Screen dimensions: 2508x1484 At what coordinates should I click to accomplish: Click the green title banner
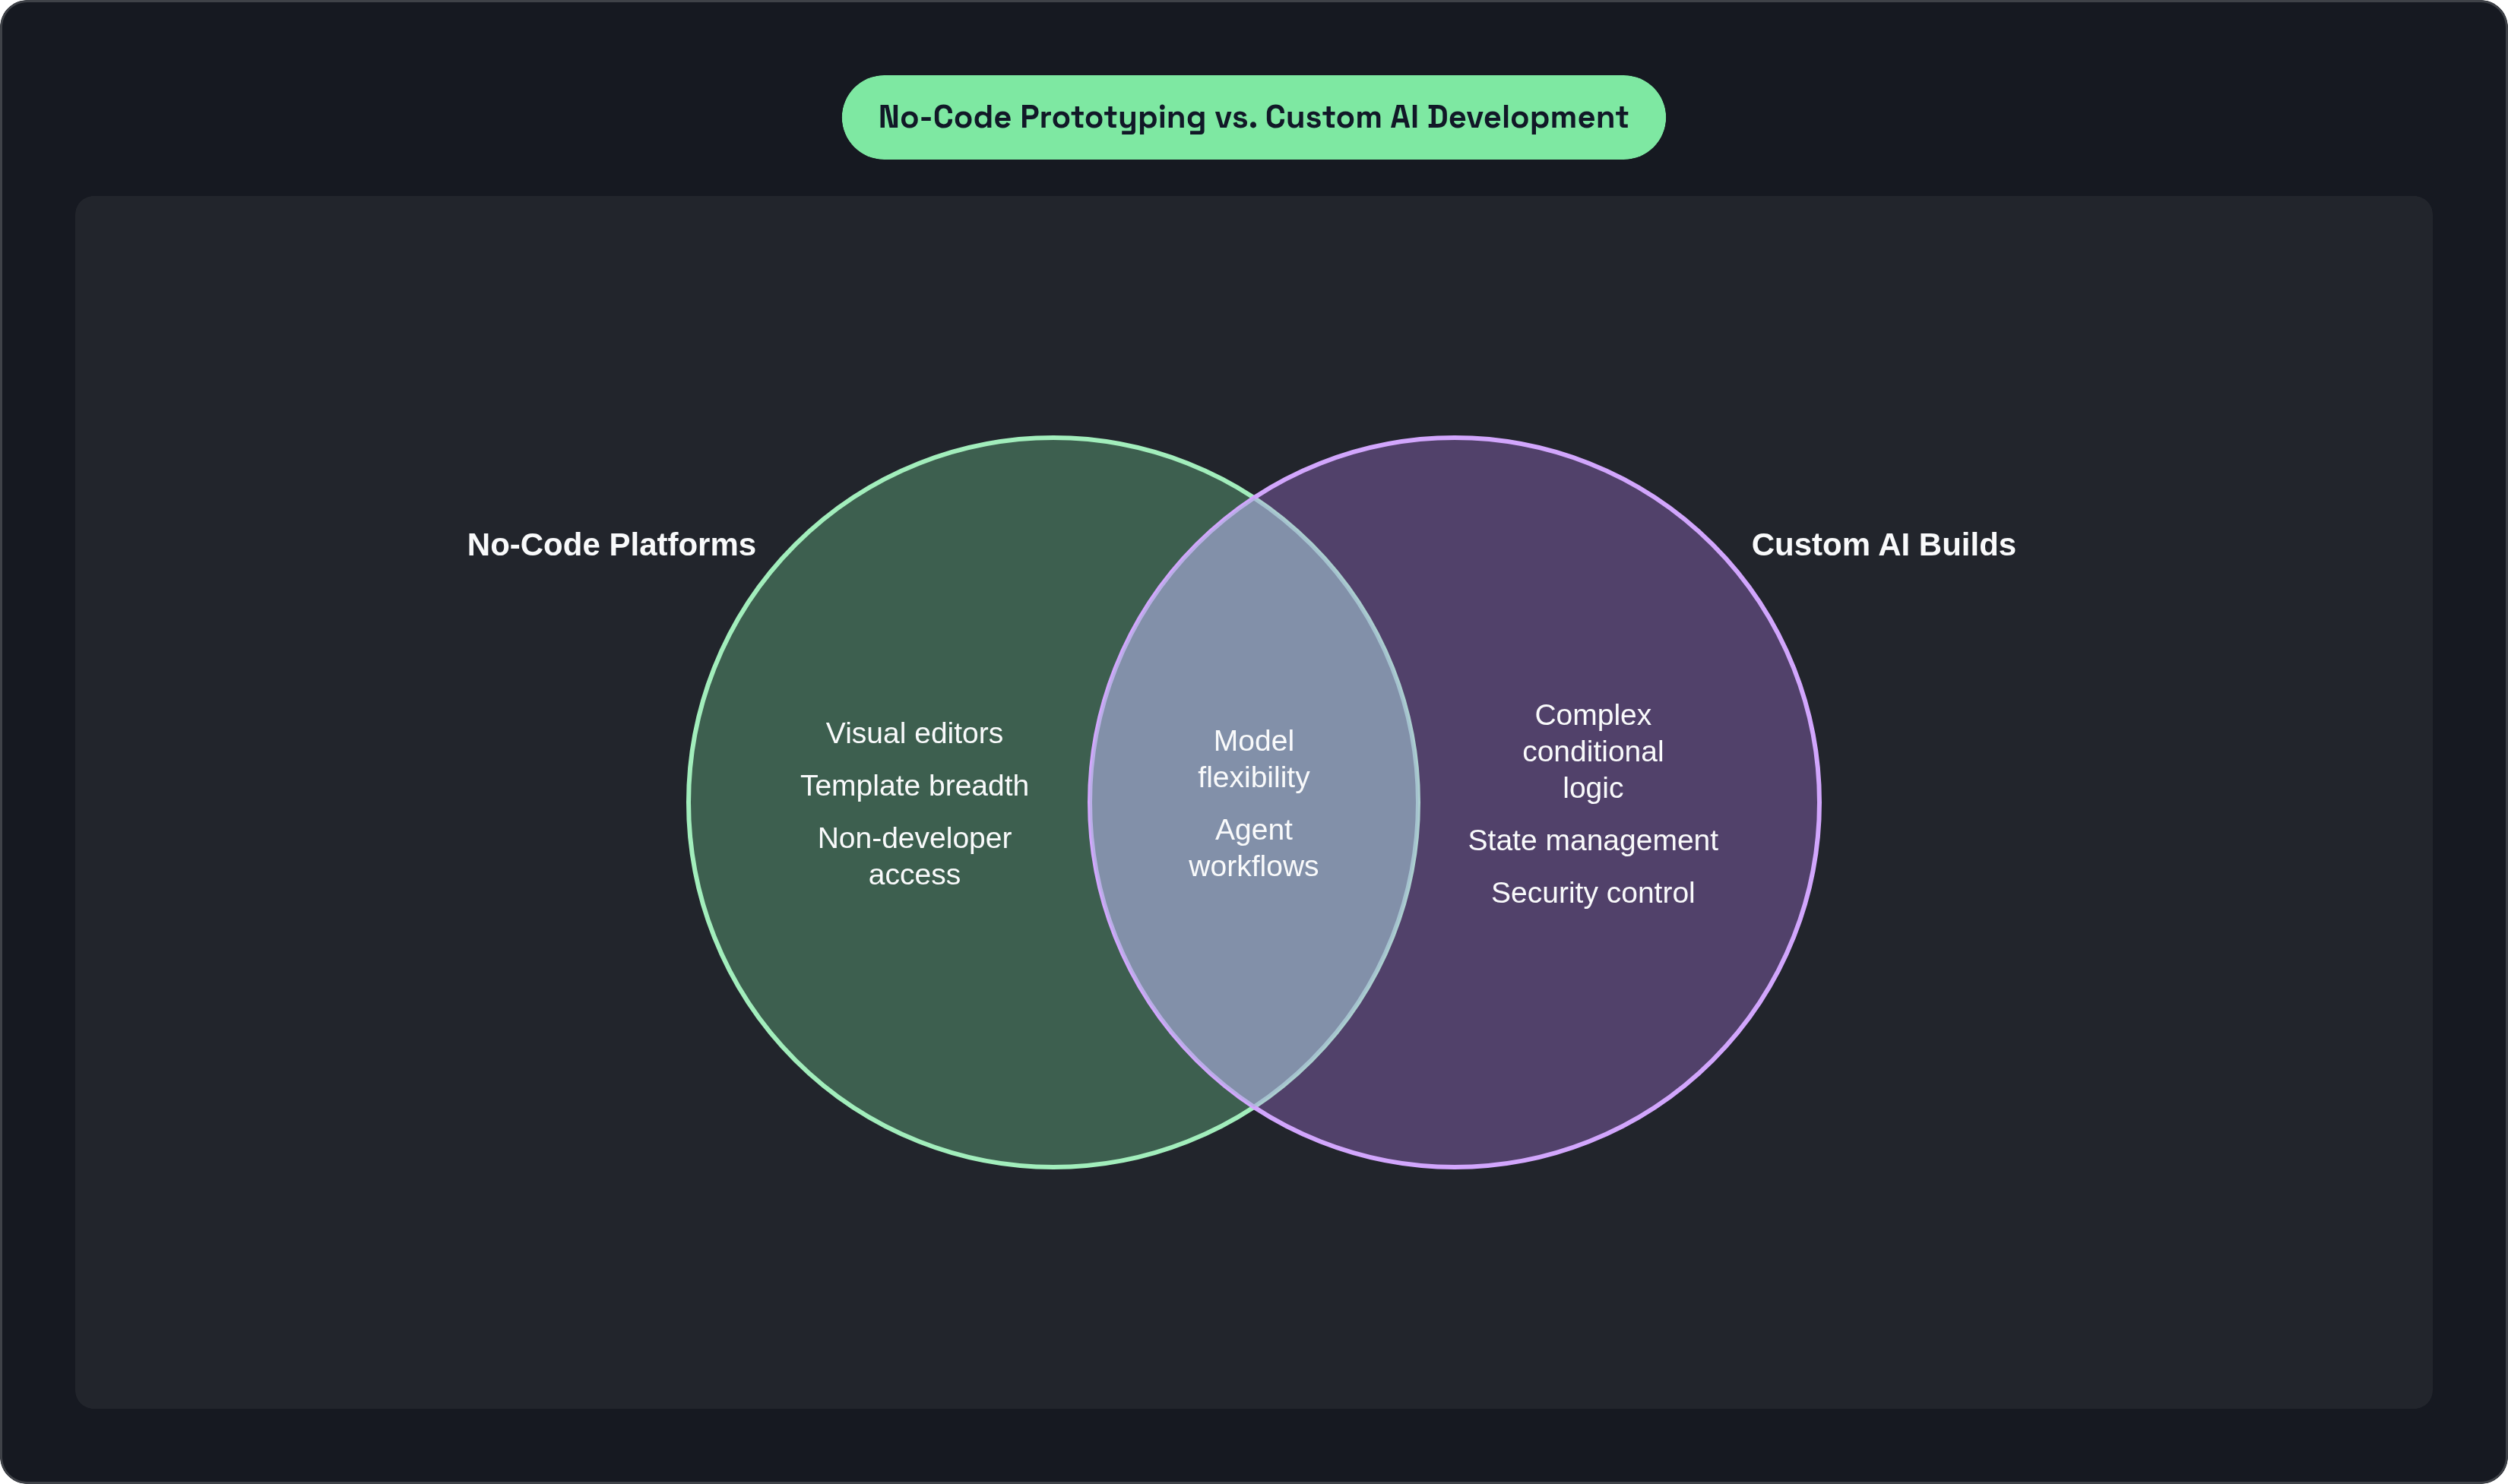click(x=1253, y=117)
